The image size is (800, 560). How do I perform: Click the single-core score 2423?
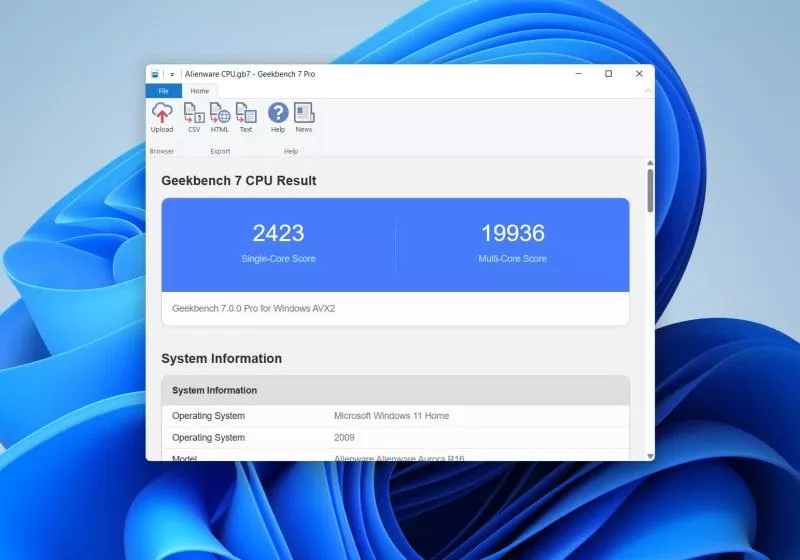[279, 233]
